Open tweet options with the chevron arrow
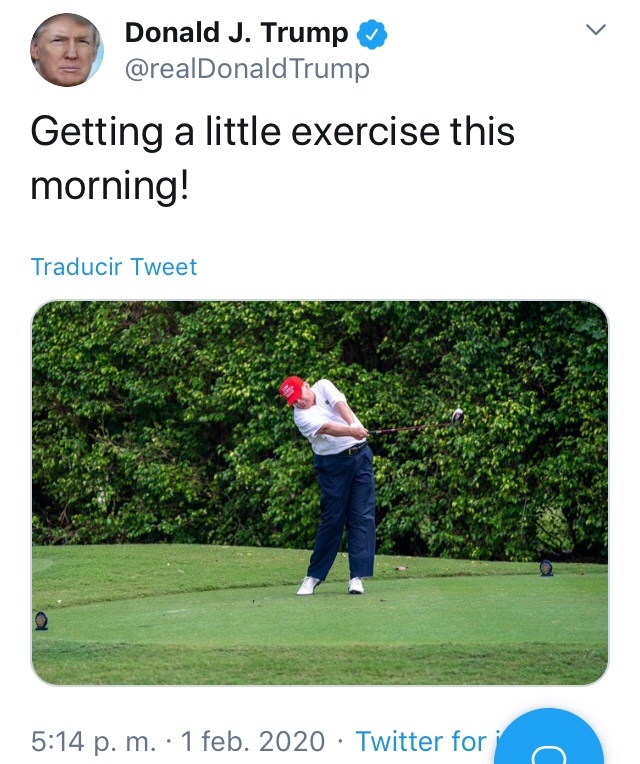 point(596,30)
